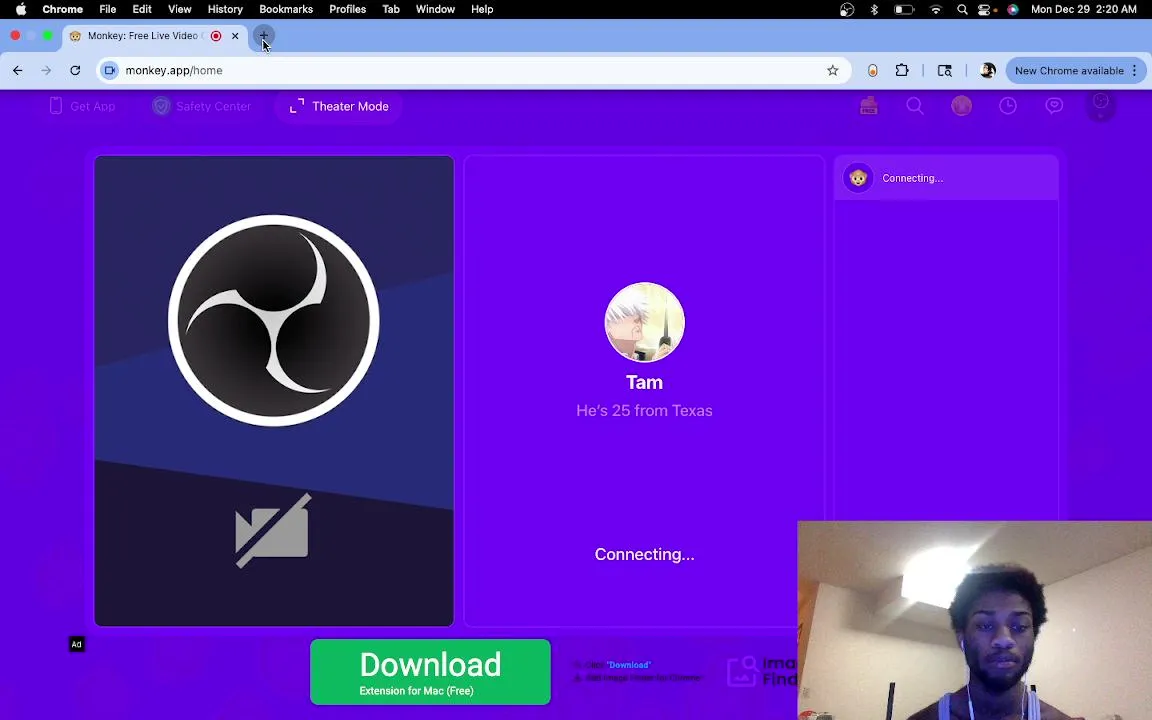
Task: Go back with the browser back arrow
Action: tap(18, 71)
